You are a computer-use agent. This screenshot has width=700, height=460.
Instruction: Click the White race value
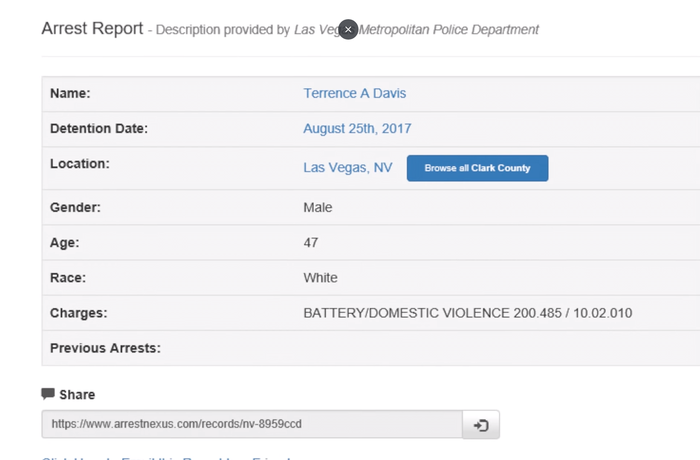[x=320, y=277]
